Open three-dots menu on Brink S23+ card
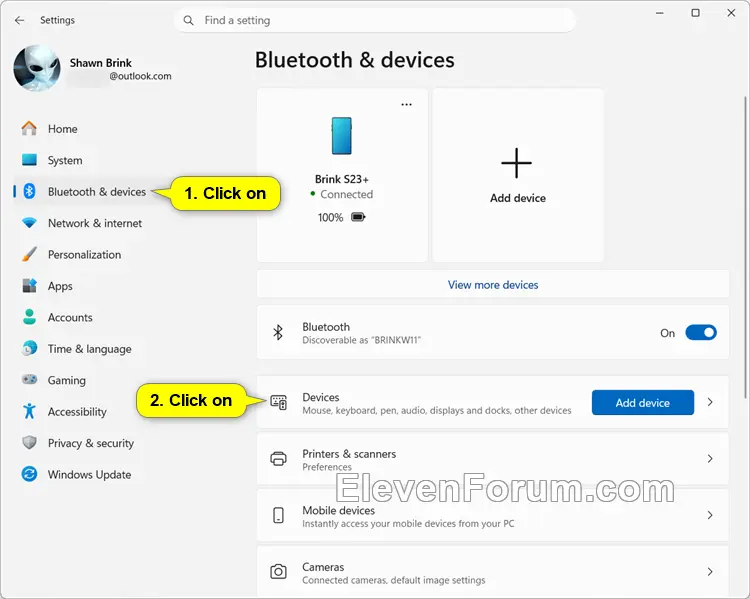The height and width of the screenshot is (599, 750). 407,104
